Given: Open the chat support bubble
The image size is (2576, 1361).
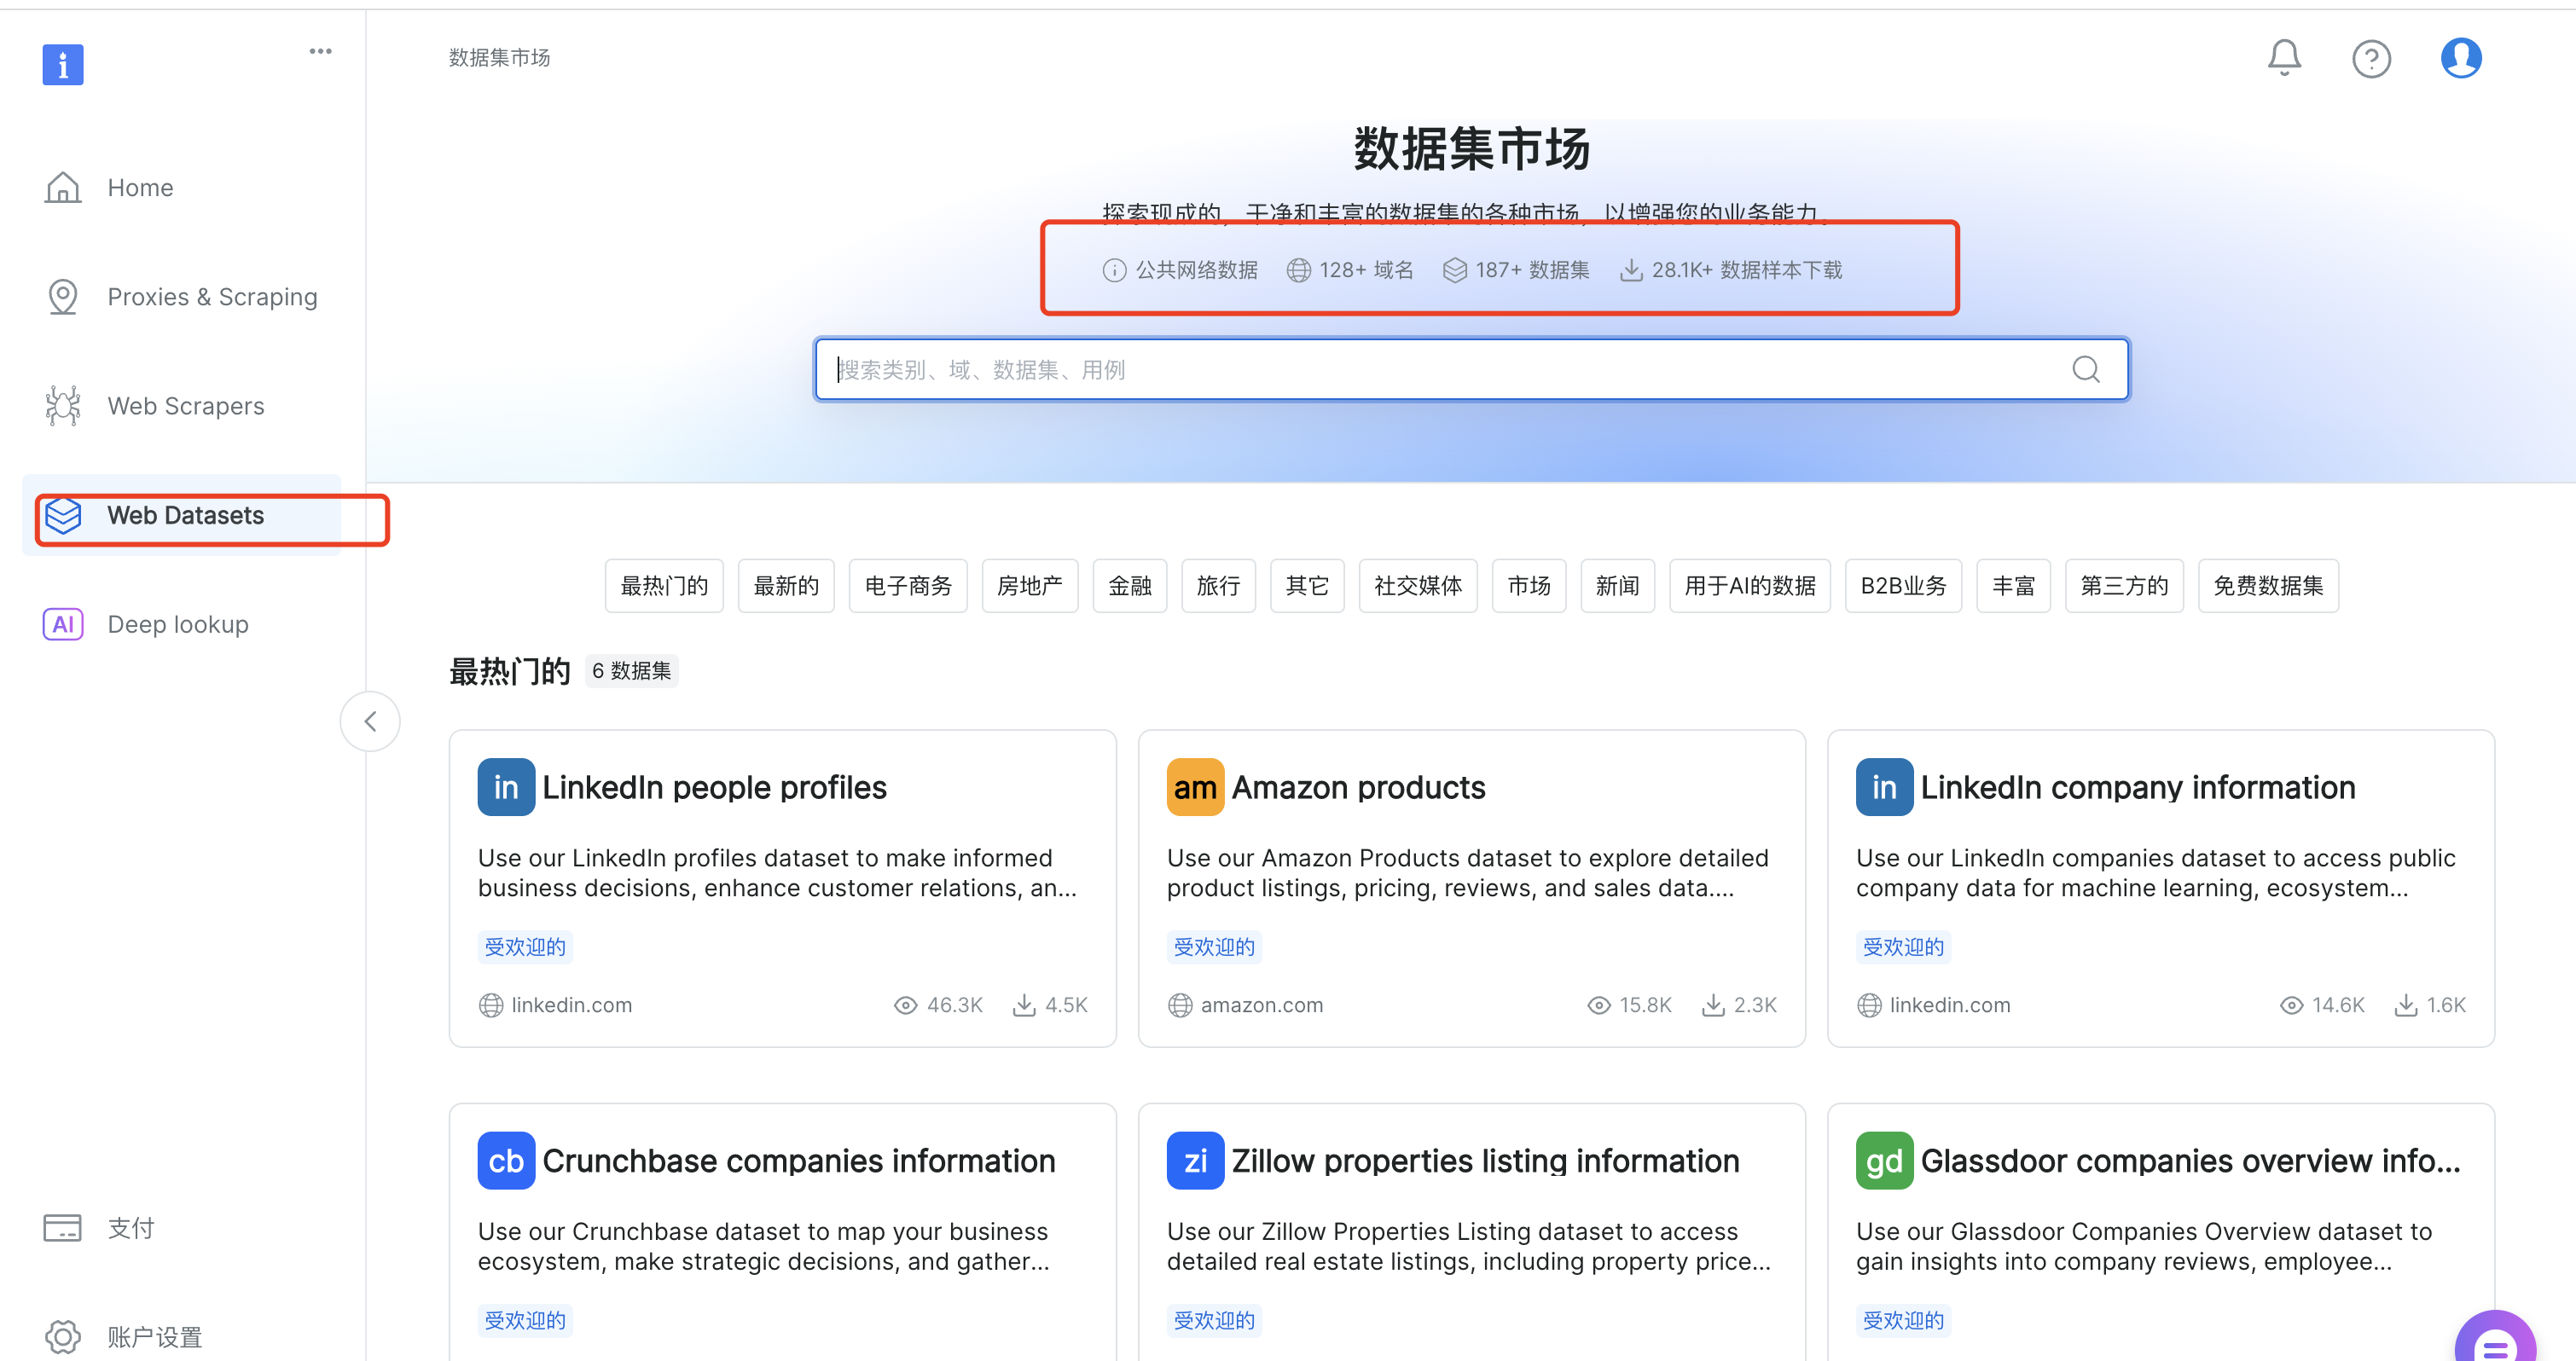Looking at the screenshot, I should click(2496, 1338).
